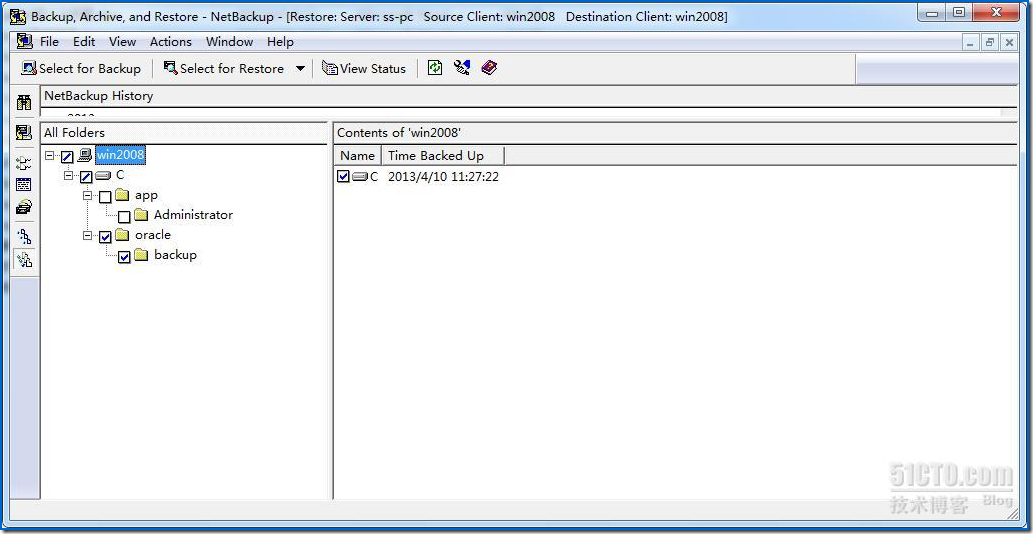Uncheck the C checkbox in contents list
This screenshot has width=1033, height=534.
(x=343, y=176)
